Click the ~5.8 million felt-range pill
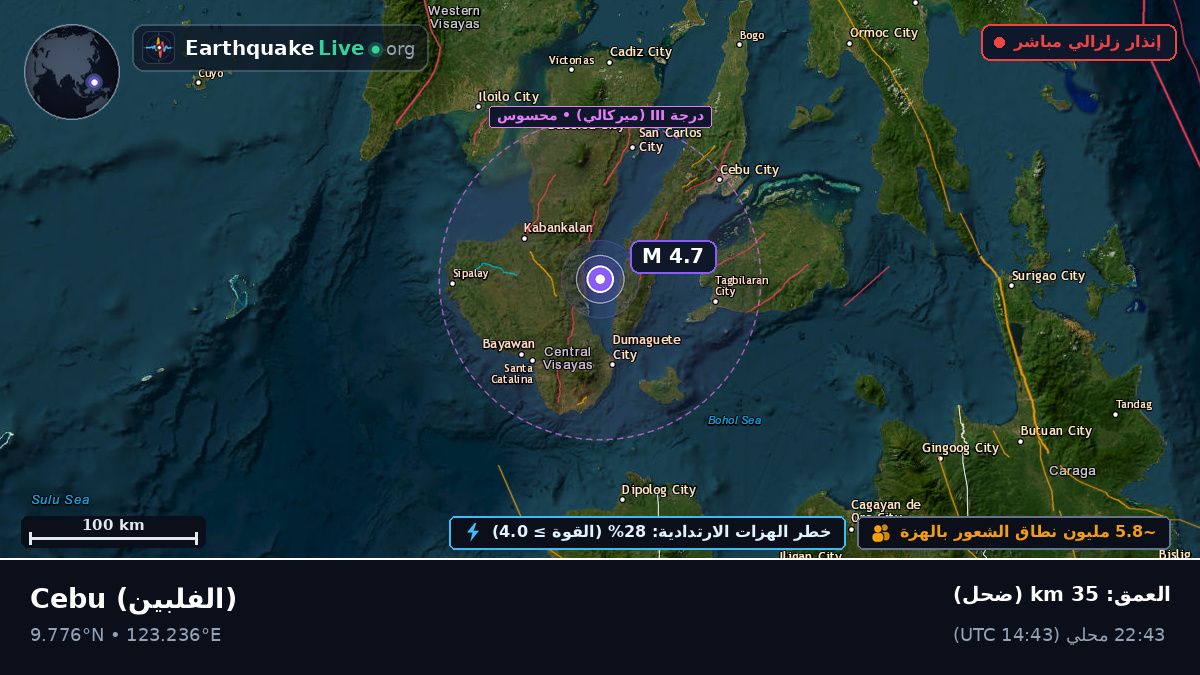 (x=1014, y=533)
